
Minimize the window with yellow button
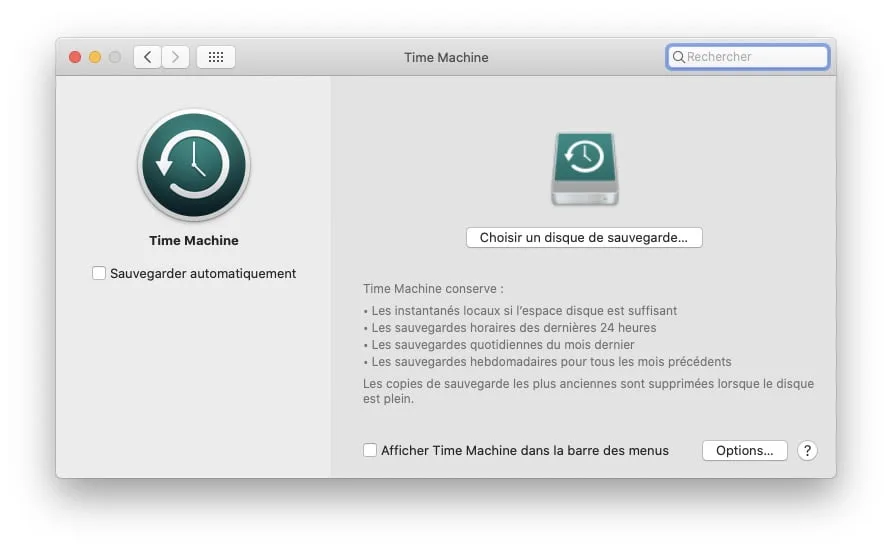click(95, 57)
